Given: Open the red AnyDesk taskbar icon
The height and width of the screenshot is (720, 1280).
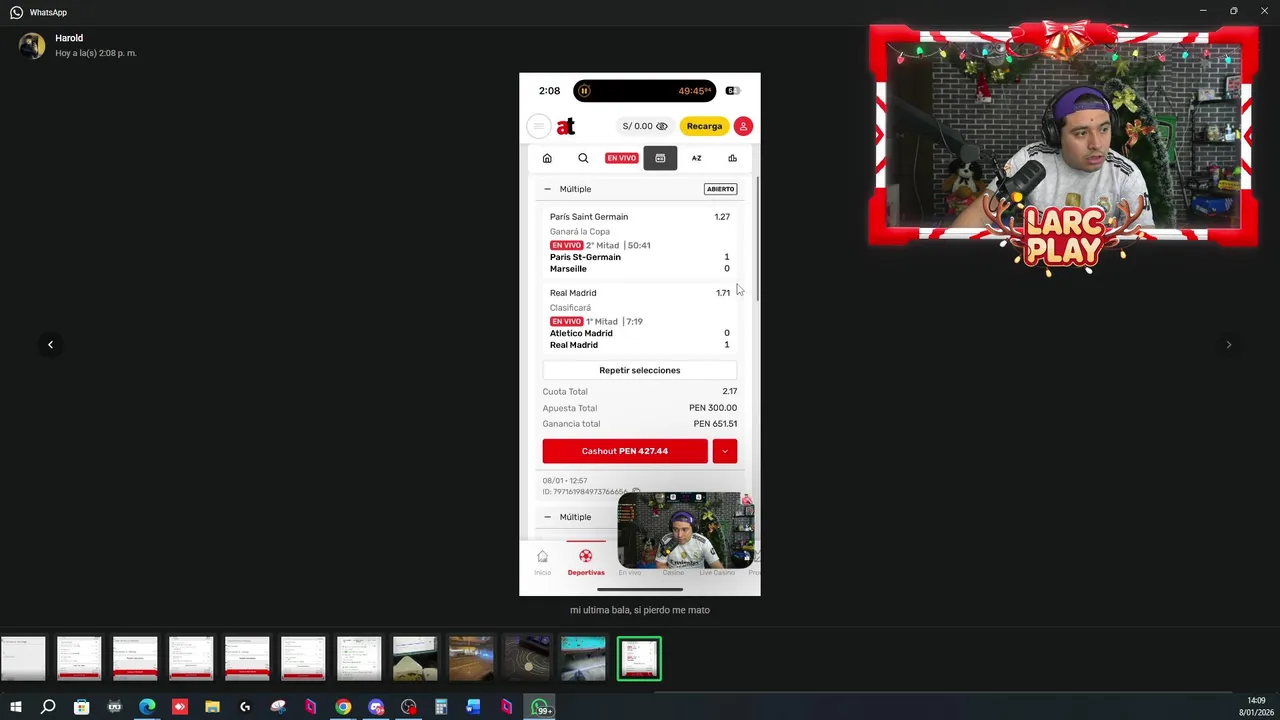Looking at the screenshot, I should click(x=180, y=707).
